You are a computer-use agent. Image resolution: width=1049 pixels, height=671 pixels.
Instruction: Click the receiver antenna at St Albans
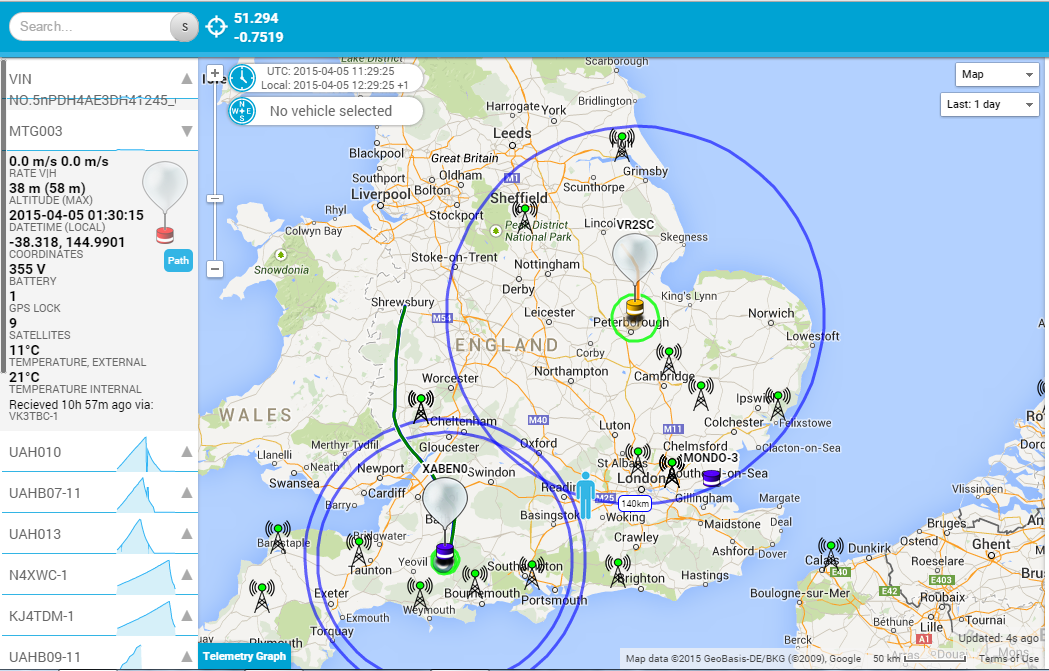[638, 460]
